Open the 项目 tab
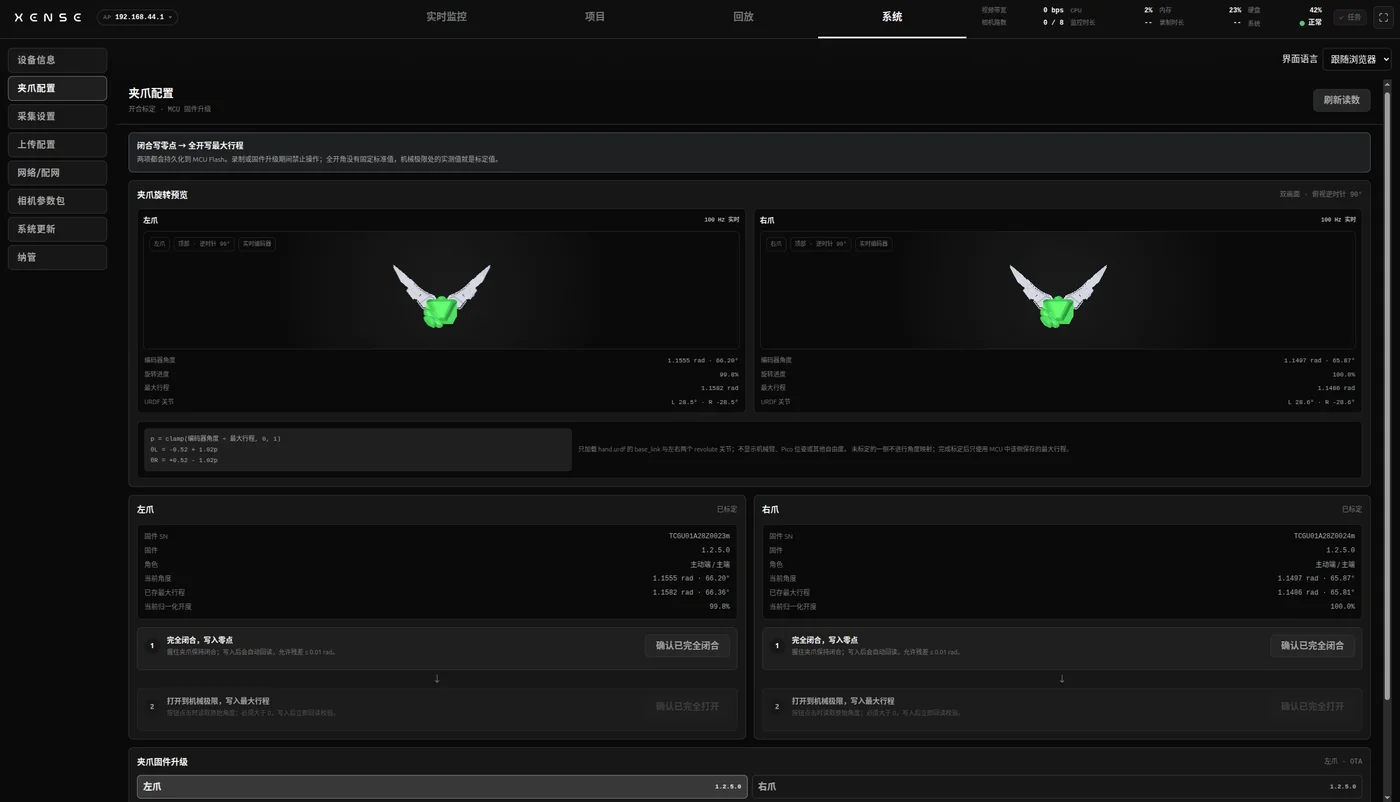Viewport: 1400px width, 802px height. tap(595, 17)
